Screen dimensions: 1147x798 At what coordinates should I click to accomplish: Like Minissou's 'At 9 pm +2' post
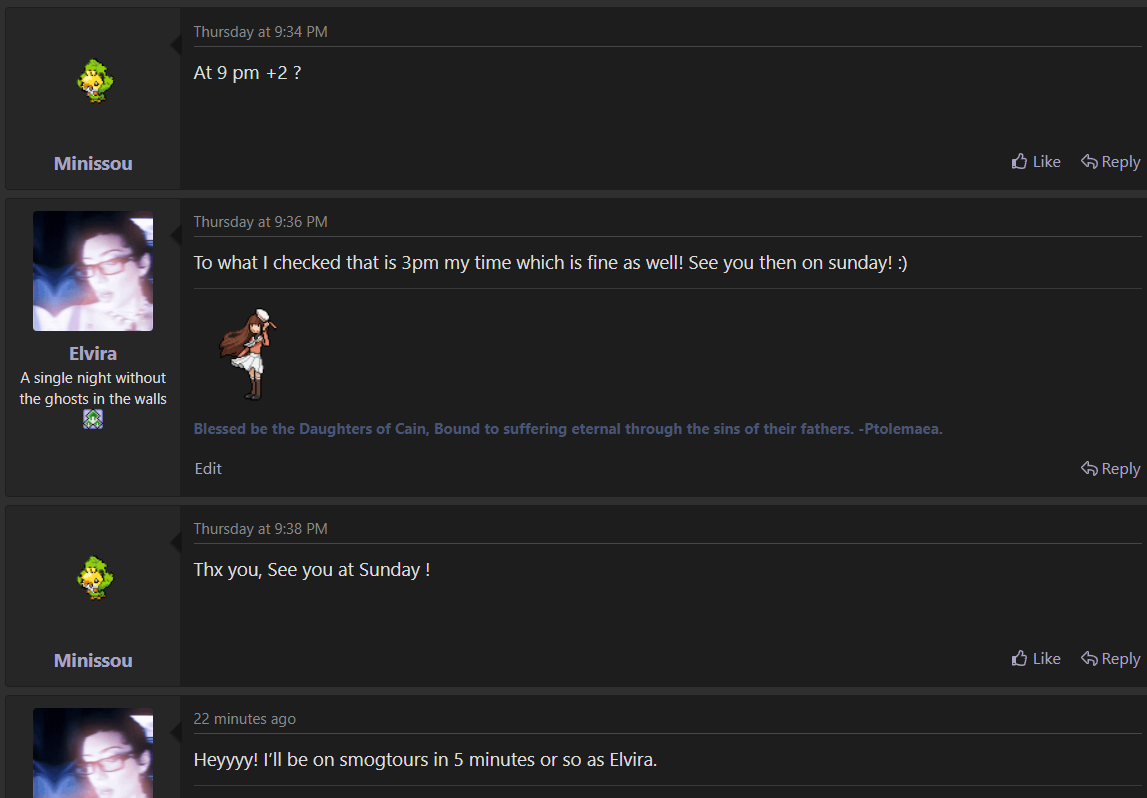click(x=1036, y=162)
